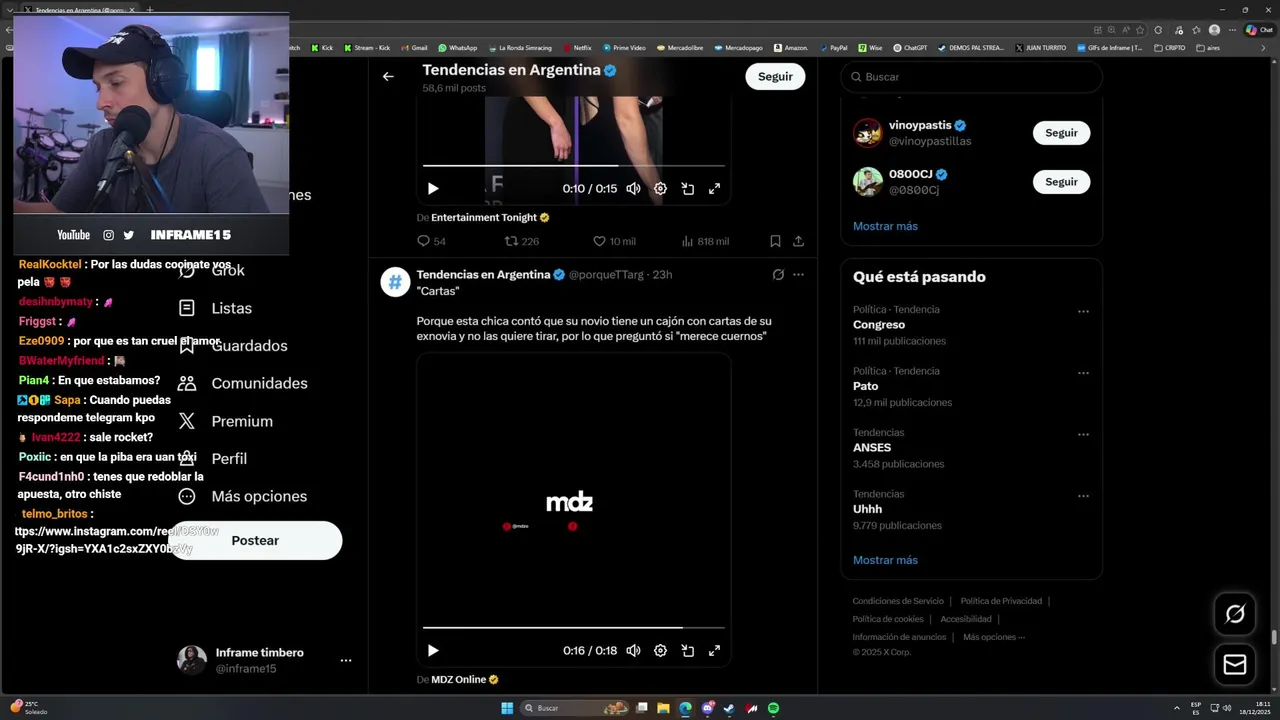Bookmark the Entertainment Tonight post

tap(775, 241)
